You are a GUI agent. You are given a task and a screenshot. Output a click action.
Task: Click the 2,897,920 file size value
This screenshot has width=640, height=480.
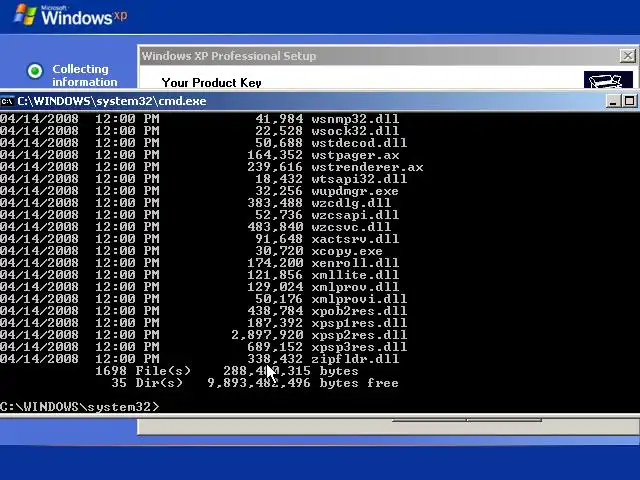267,335
